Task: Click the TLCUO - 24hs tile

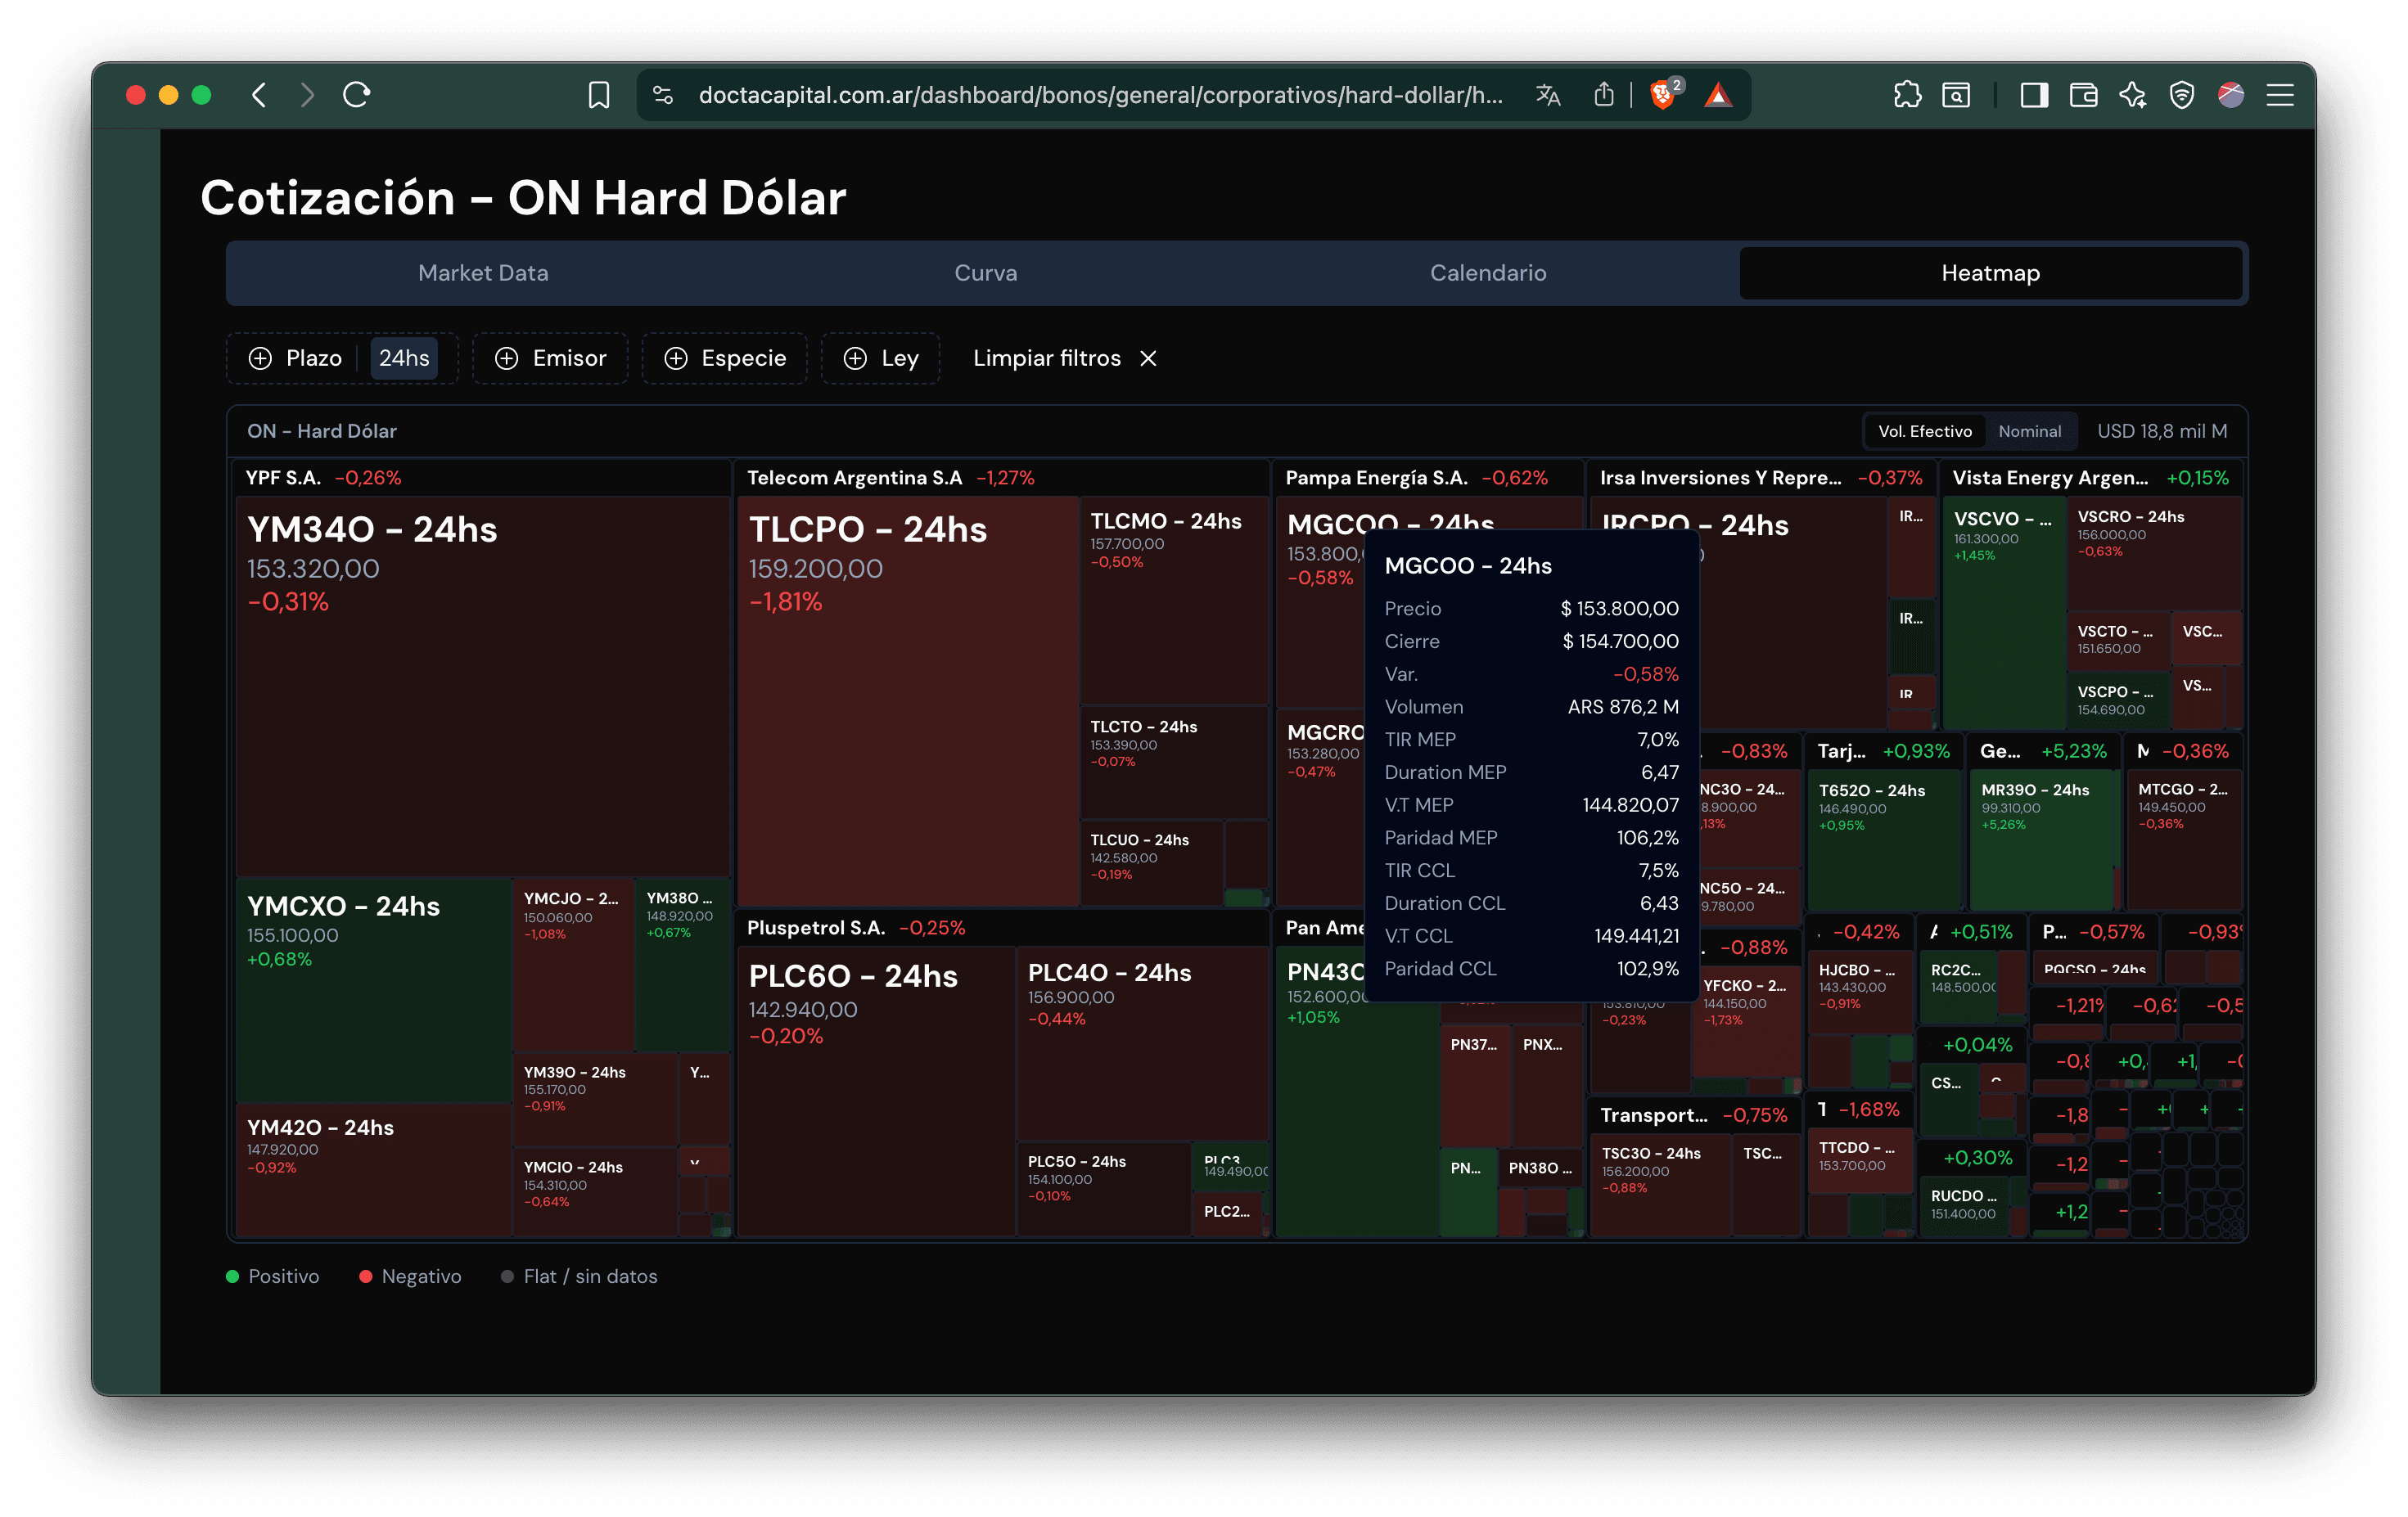Action: 1151,862
